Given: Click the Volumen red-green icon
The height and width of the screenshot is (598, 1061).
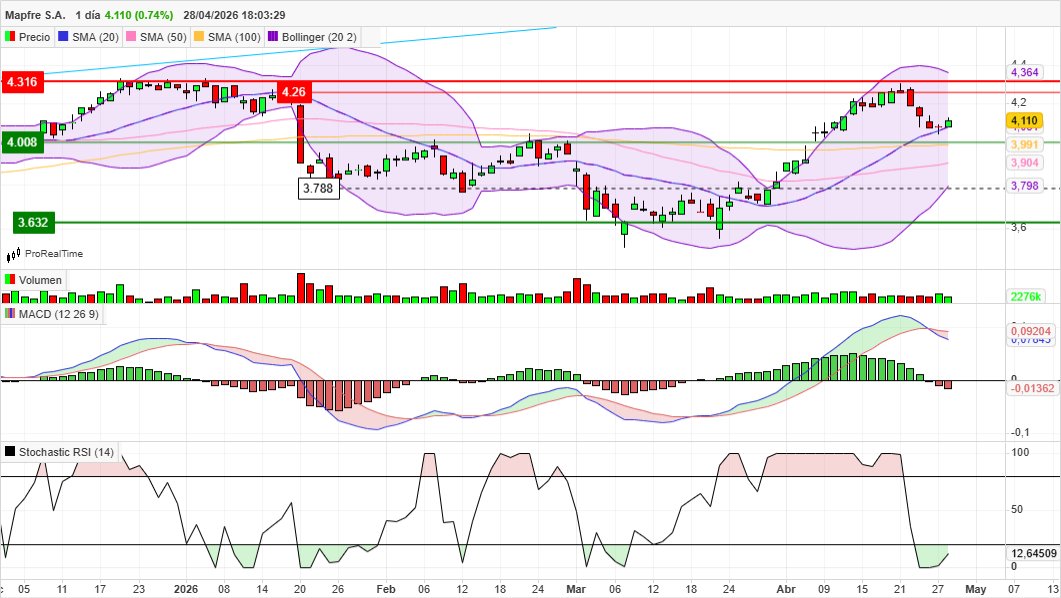Looking at the screenshot, I should coord(9,279).
